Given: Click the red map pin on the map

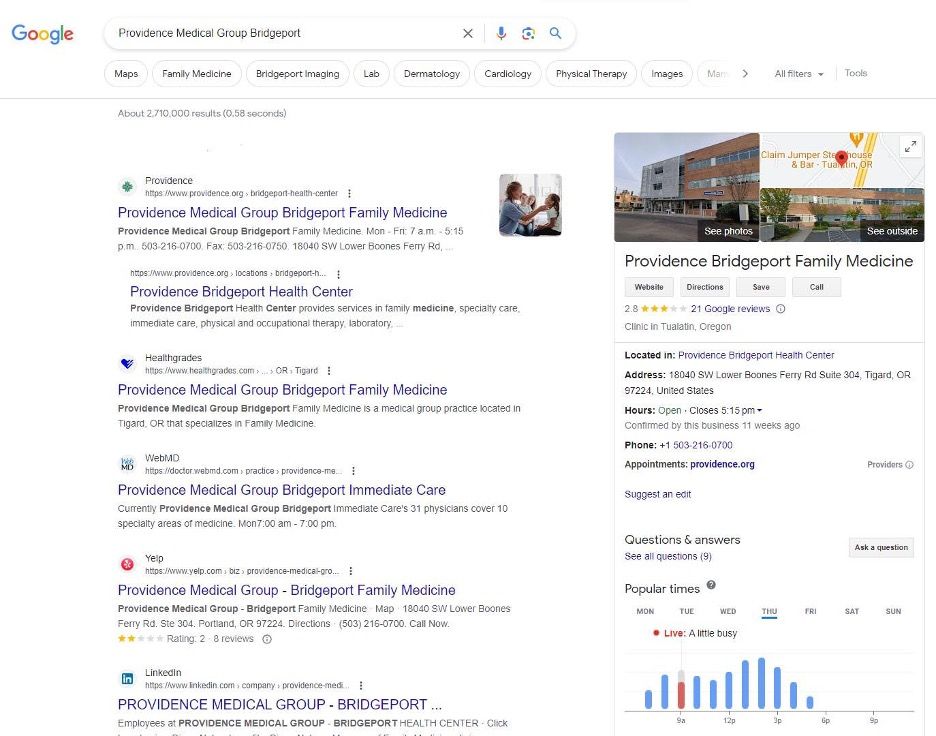Looking at the screenshot, I should (841, 158).
